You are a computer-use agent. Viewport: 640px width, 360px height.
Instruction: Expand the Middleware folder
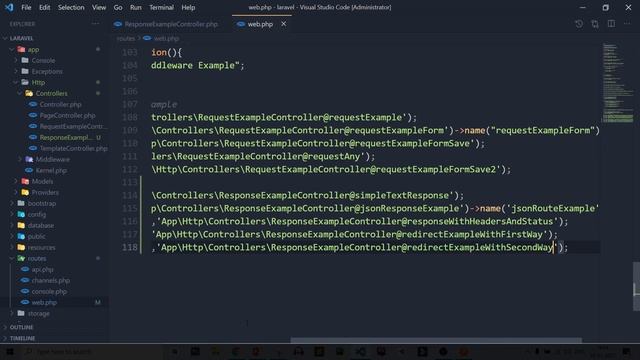pyautogui.click(x=52, y=160)
